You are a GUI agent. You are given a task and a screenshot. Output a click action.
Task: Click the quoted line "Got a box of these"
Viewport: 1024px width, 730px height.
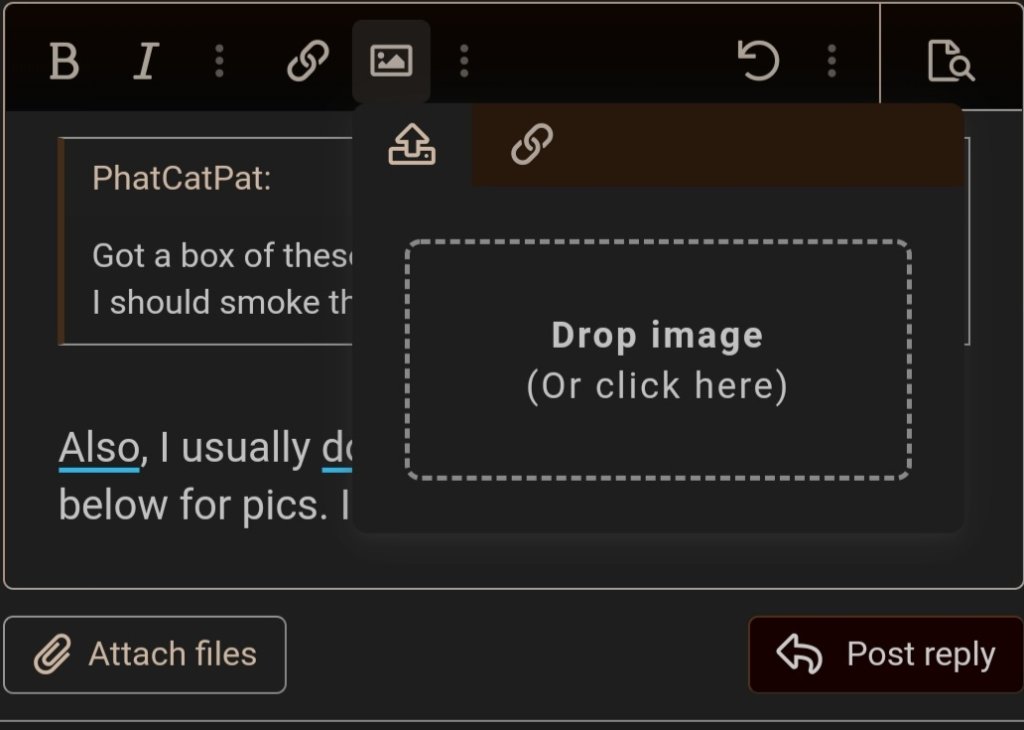point(222,256)
